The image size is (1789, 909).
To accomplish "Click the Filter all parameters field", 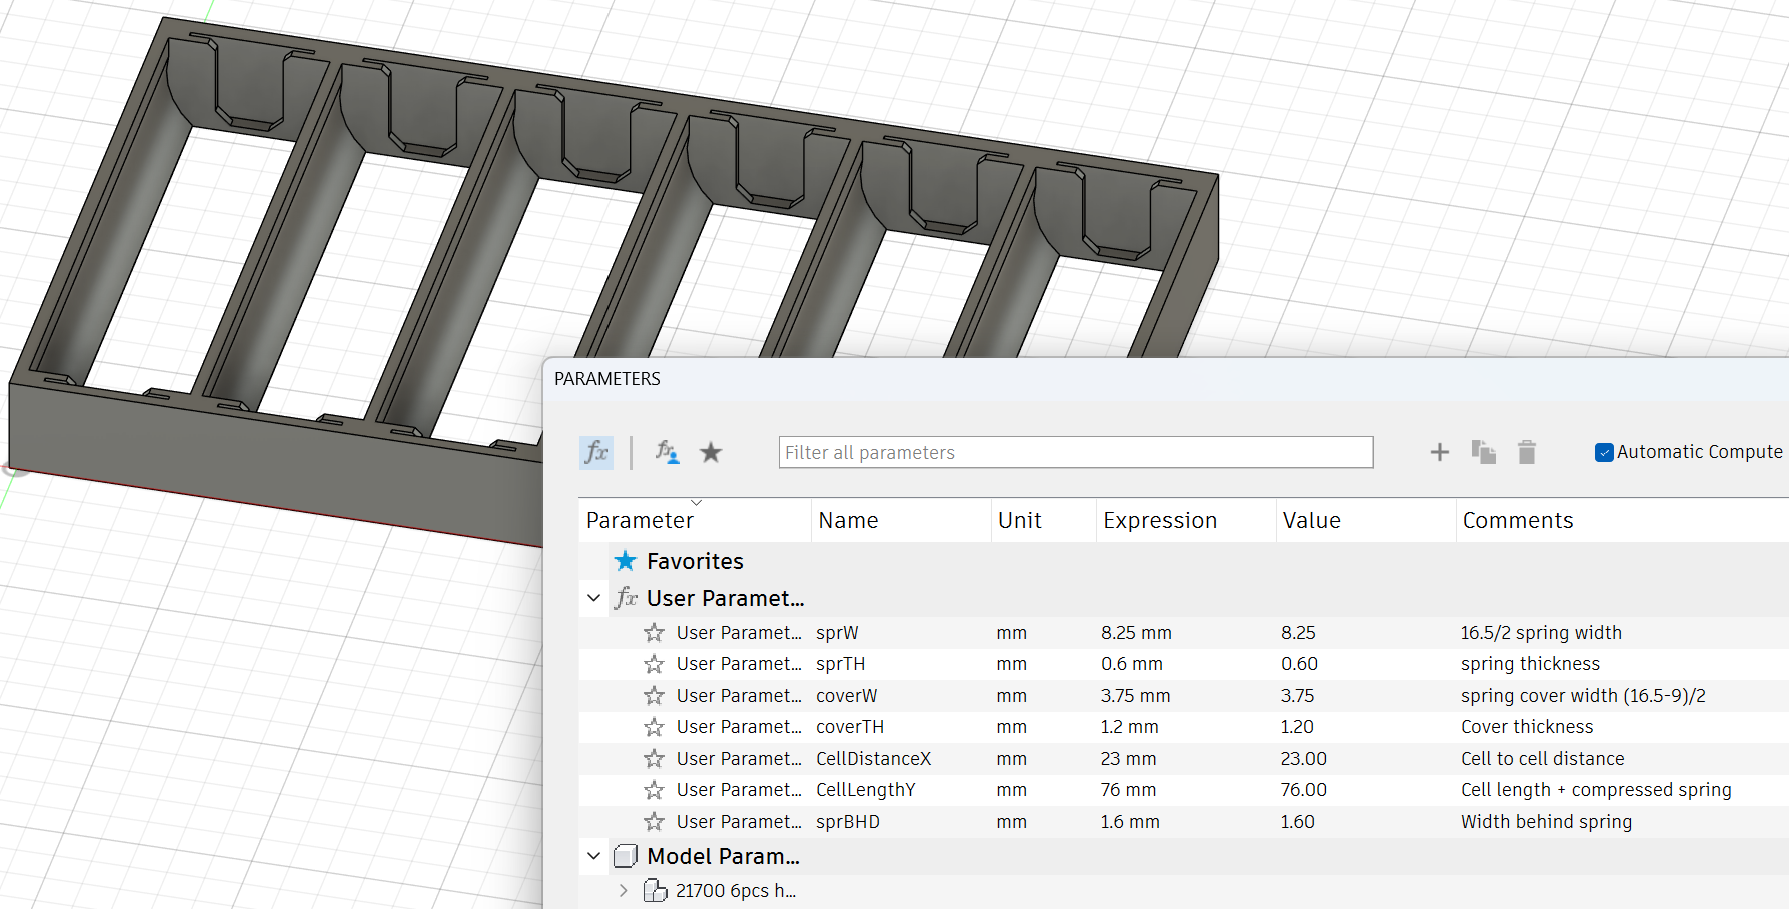I will point(1075,452).
